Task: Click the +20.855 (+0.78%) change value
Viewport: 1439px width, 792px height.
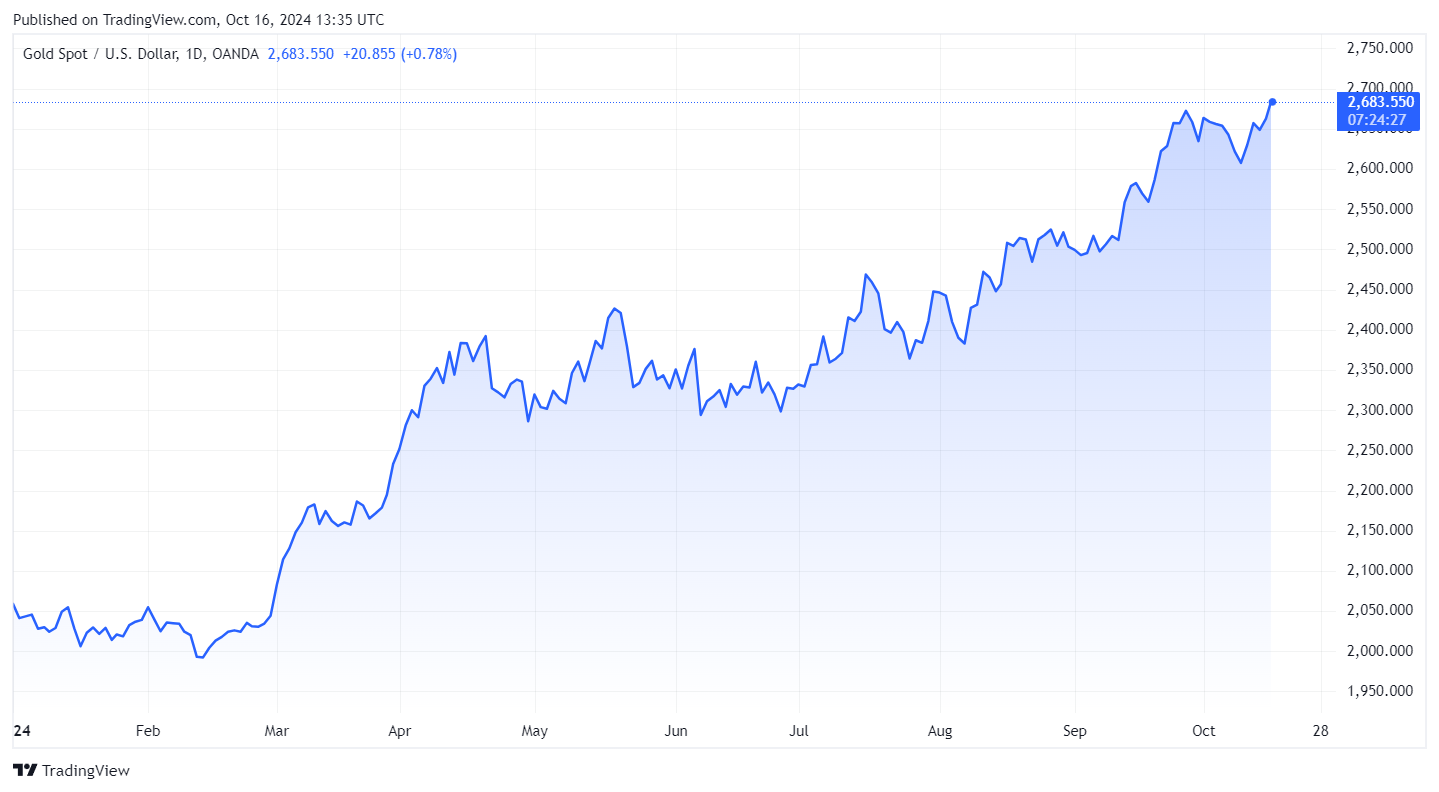Action: click(400, 54)
